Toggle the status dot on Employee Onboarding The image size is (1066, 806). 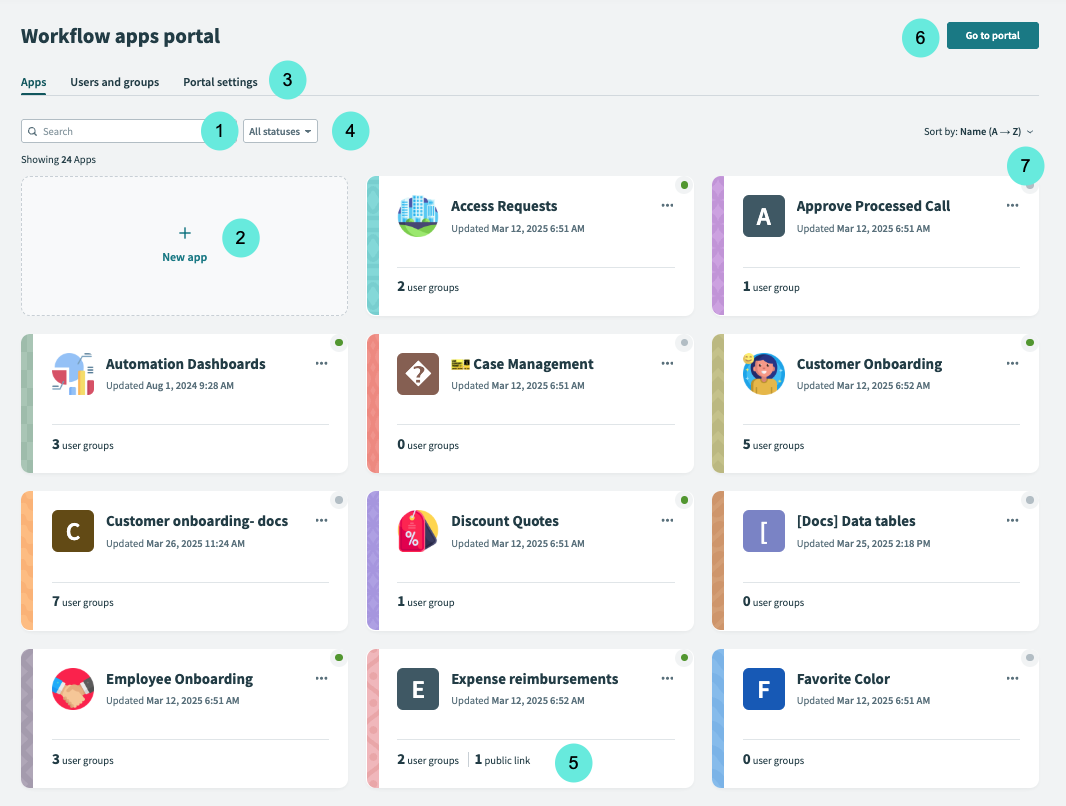339,657
